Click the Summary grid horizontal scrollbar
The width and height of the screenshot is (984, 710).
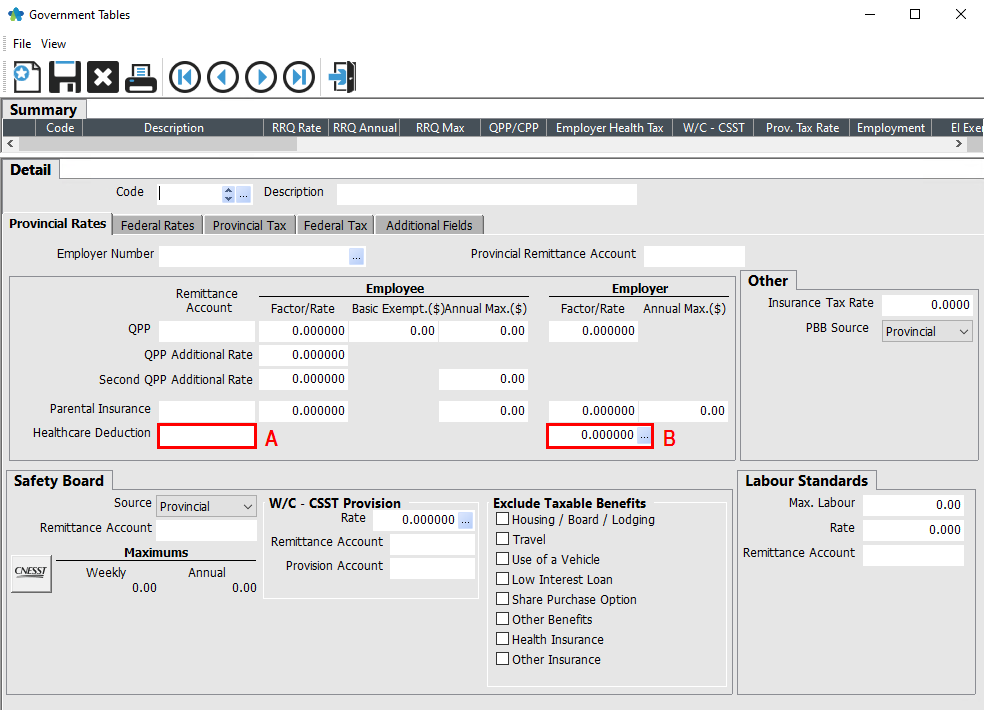point(480,144)
